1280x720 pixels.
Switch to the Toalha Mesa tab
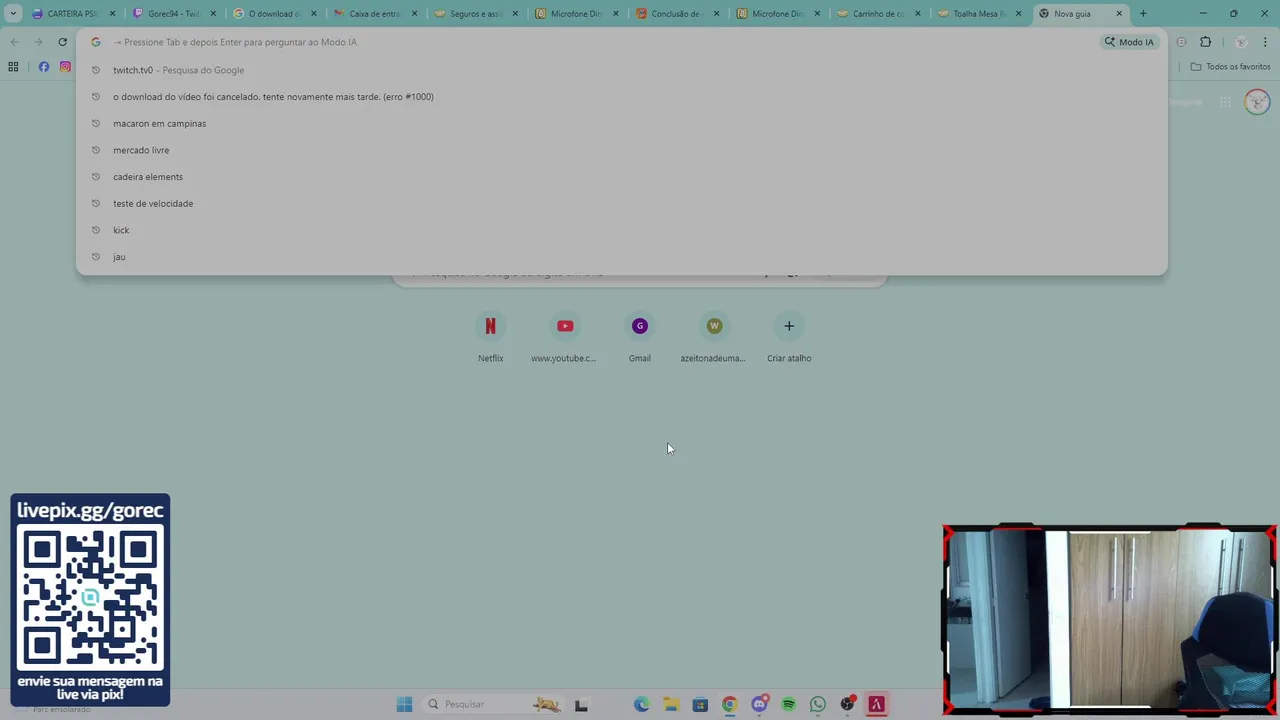(979, 14)
